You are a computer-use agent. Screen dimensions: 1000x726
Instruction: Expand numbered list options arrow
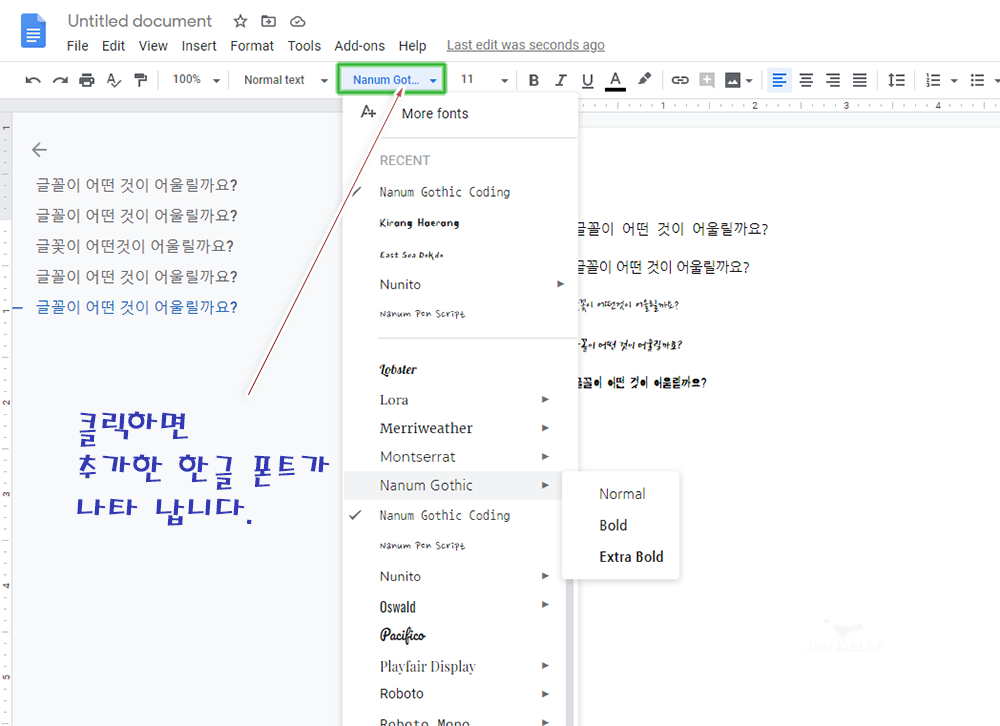tap(954, 81)
